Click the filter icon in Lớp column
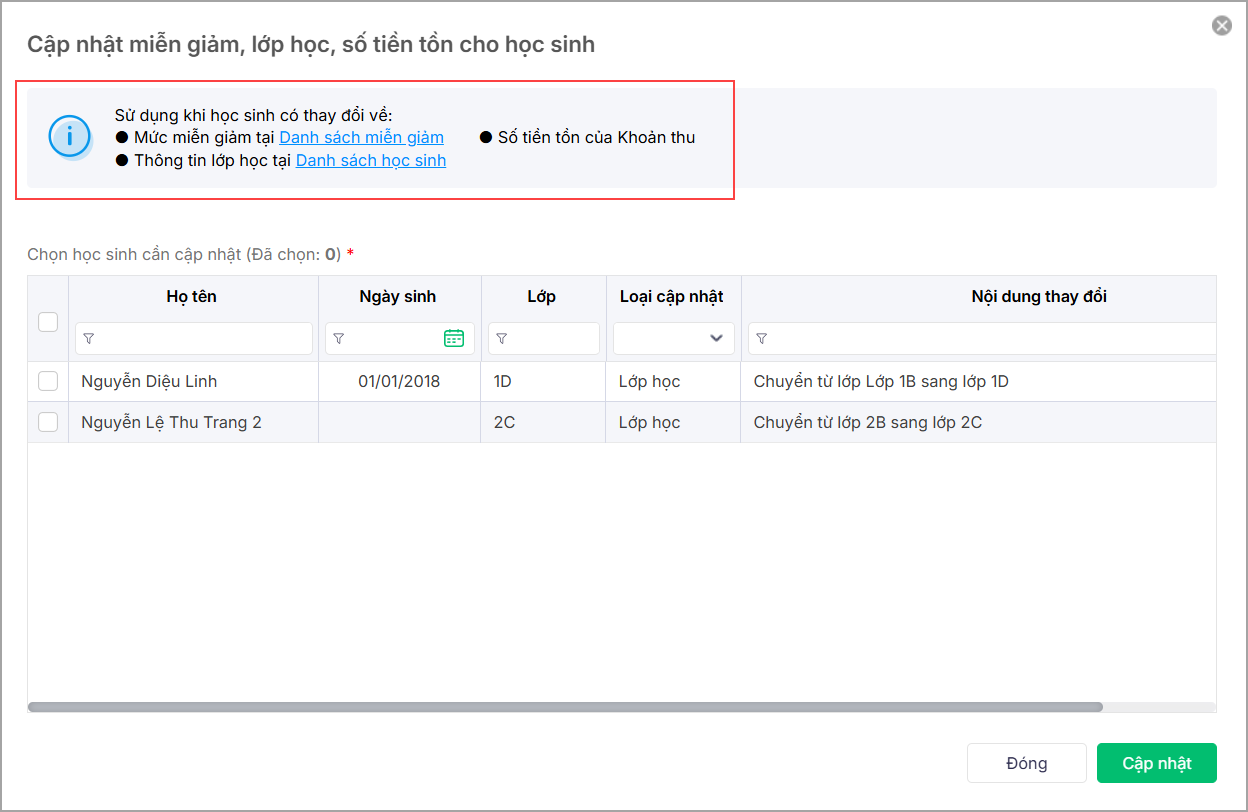 pos(501,339)
